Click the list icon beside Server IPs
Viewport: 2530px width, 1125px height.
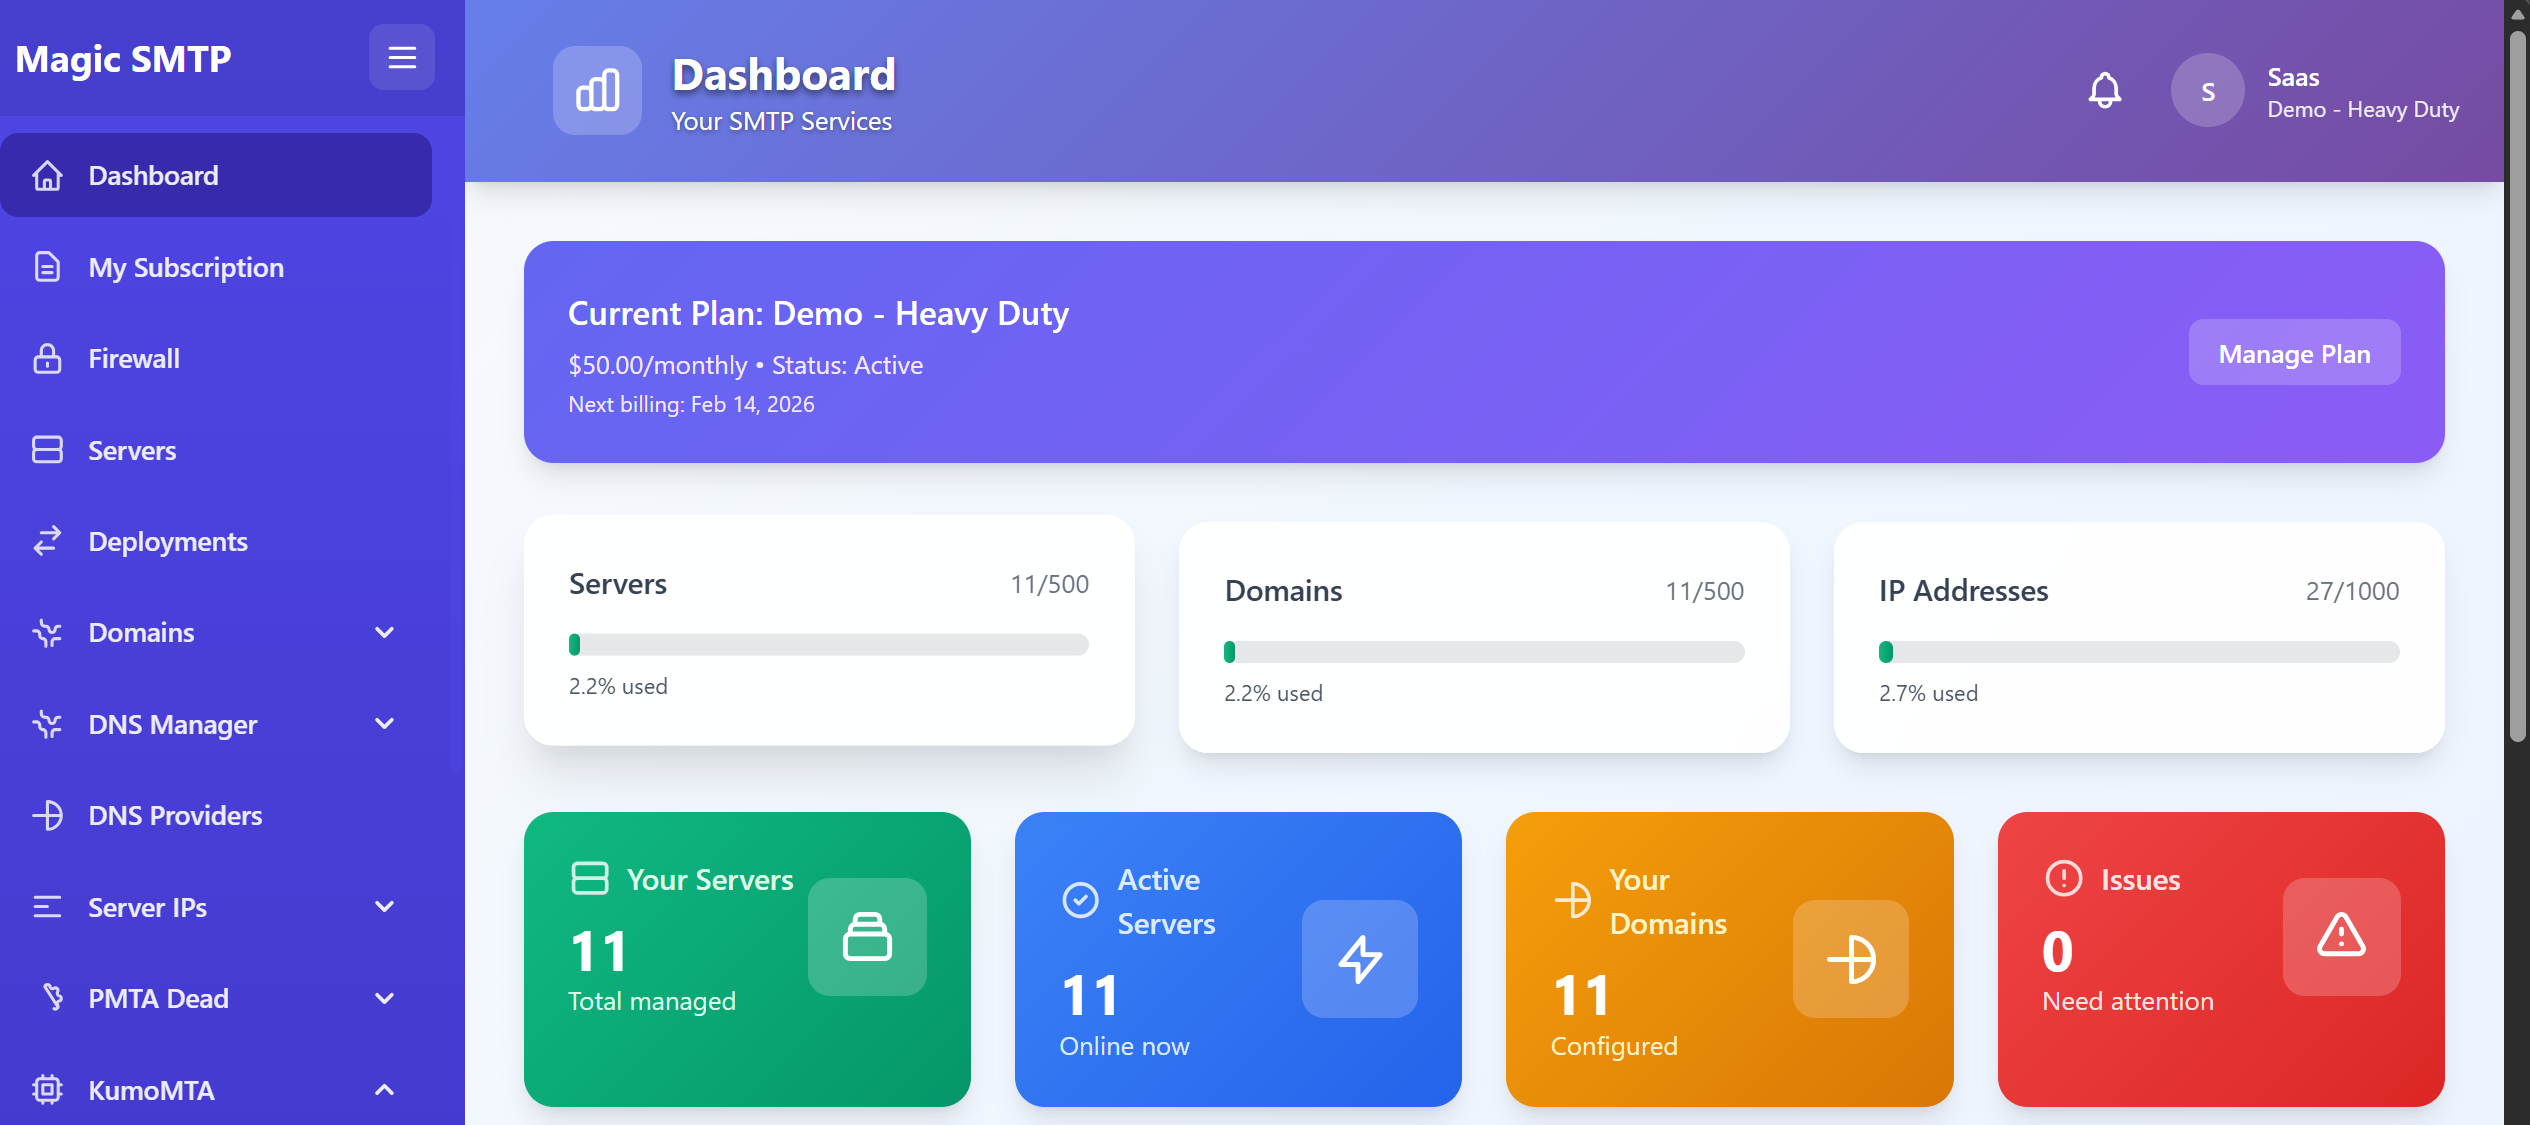coord(47,907)
